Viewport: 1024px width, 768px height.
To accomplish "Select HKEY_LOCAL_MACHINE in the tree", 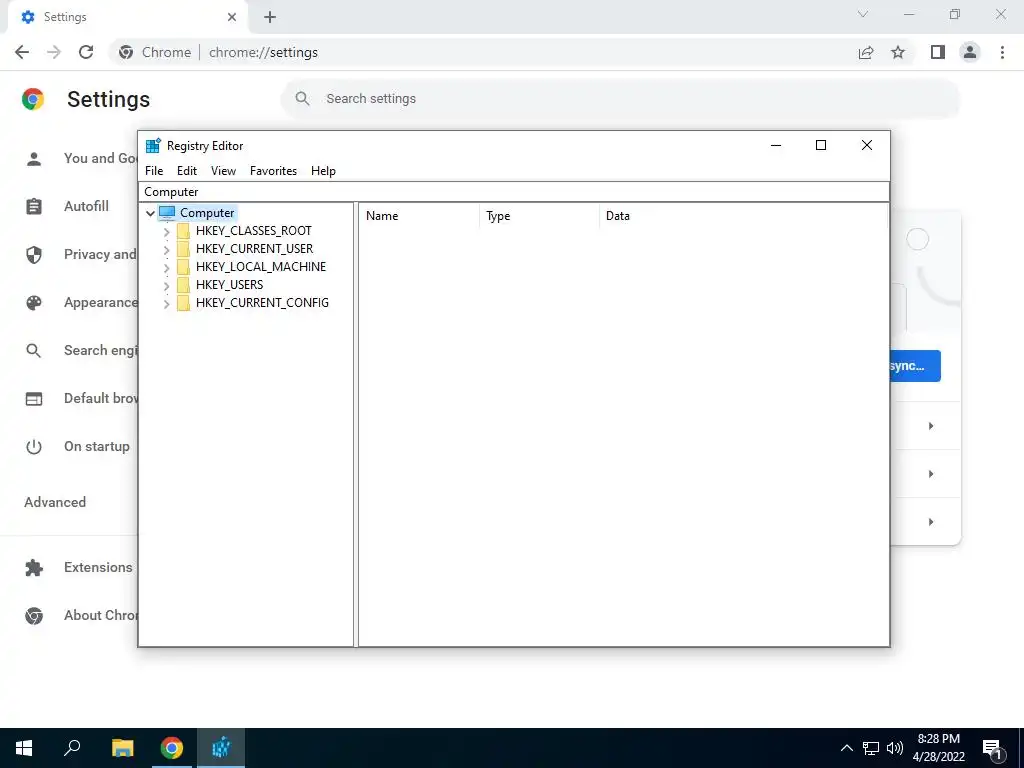I will pos(261,266).
